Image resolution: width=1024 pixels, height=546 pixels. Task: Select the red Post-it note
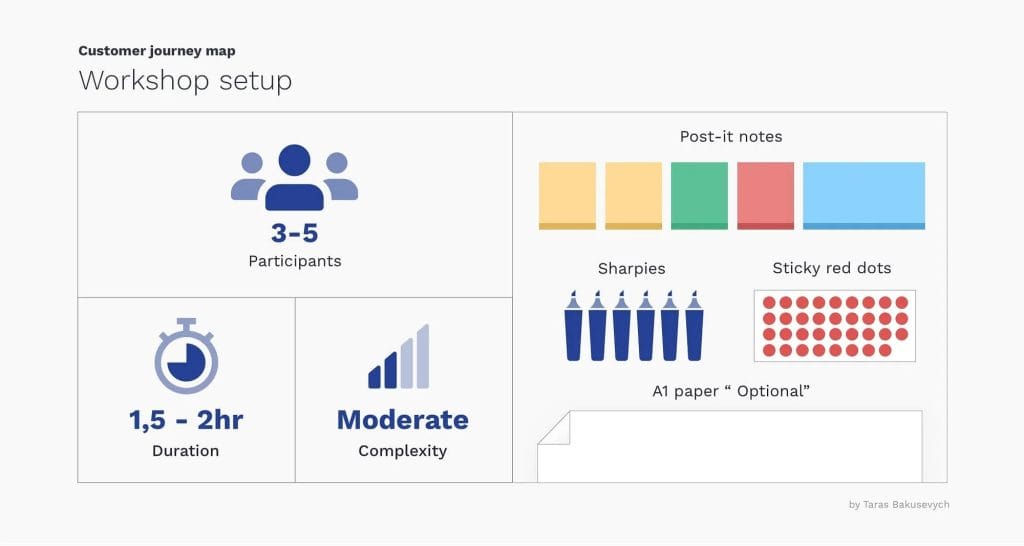[765, 196]
